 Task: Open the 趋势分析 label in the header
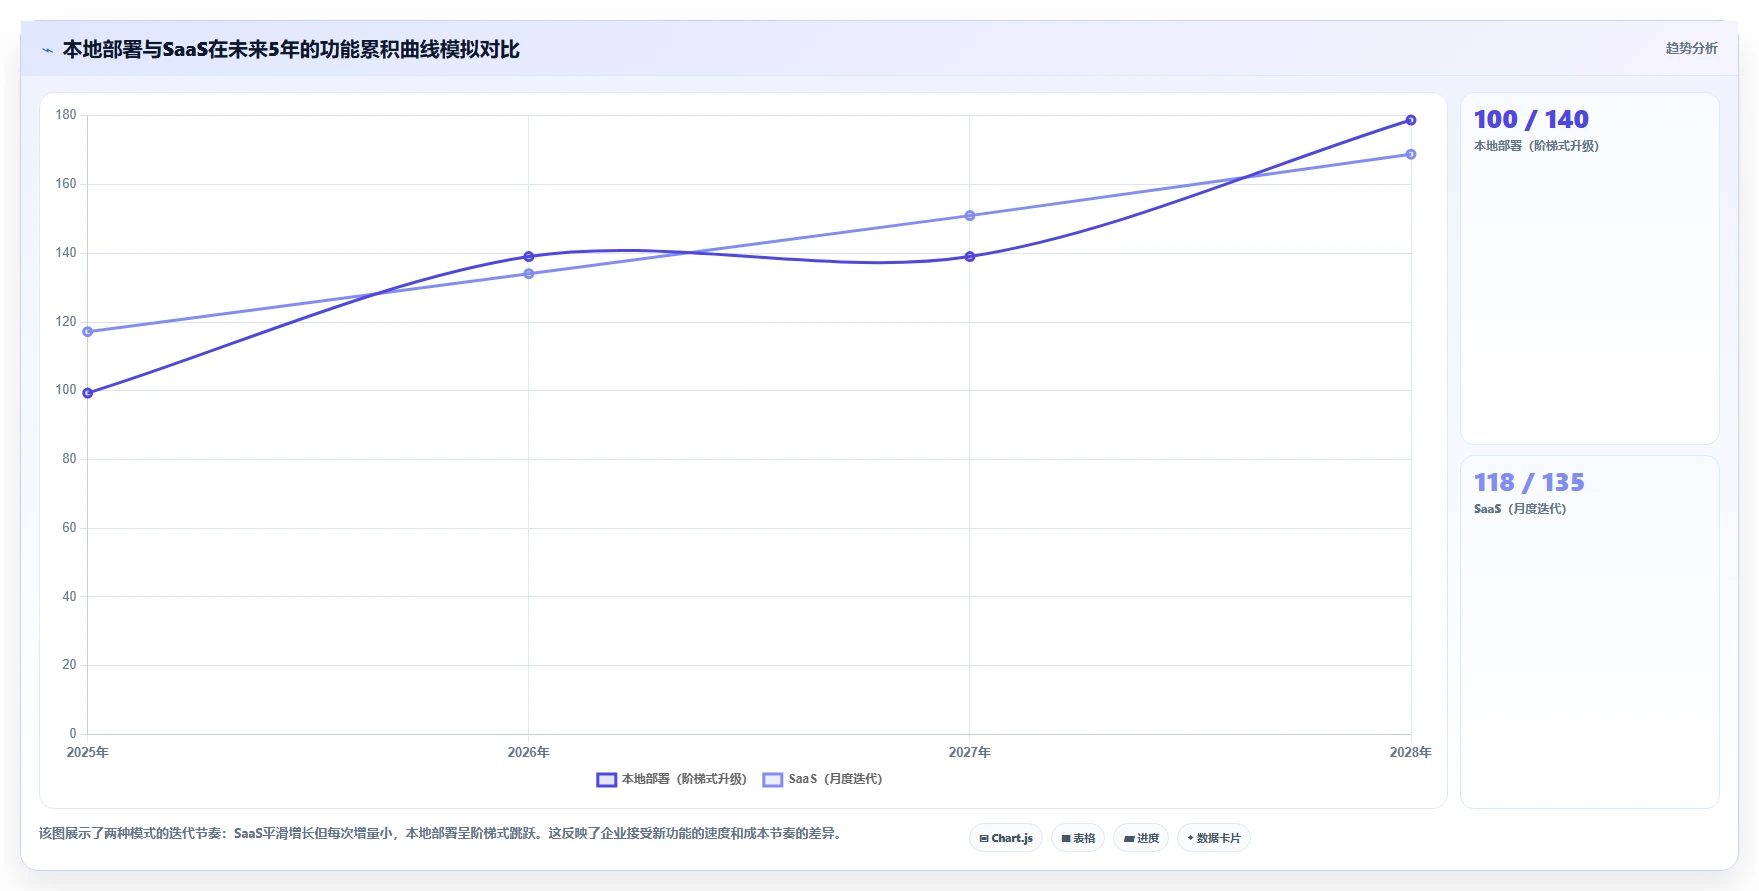coord(1691,48)
